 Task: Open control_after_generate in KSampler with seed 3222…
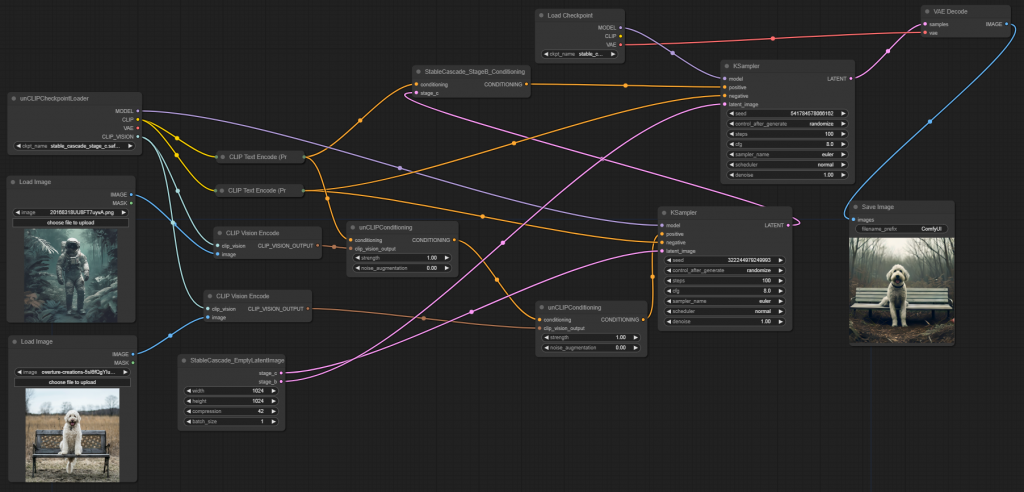click(x=724, y=270)
